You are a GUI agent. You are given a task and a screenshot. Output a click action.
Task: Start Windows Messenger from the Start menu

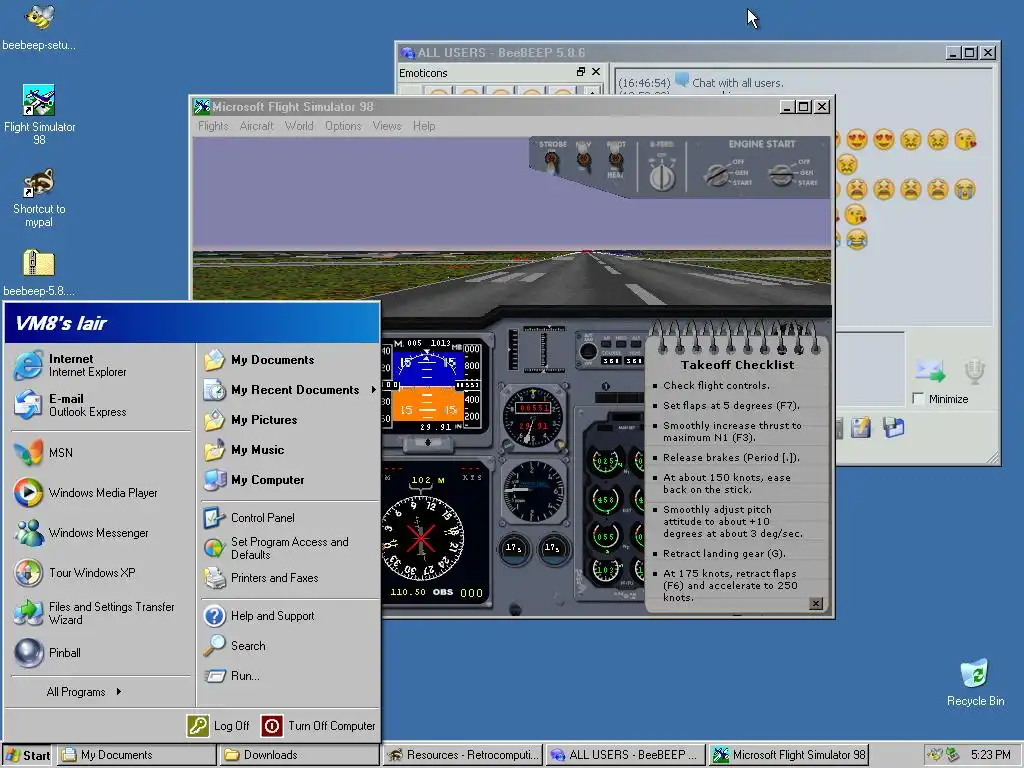(101, 533)
